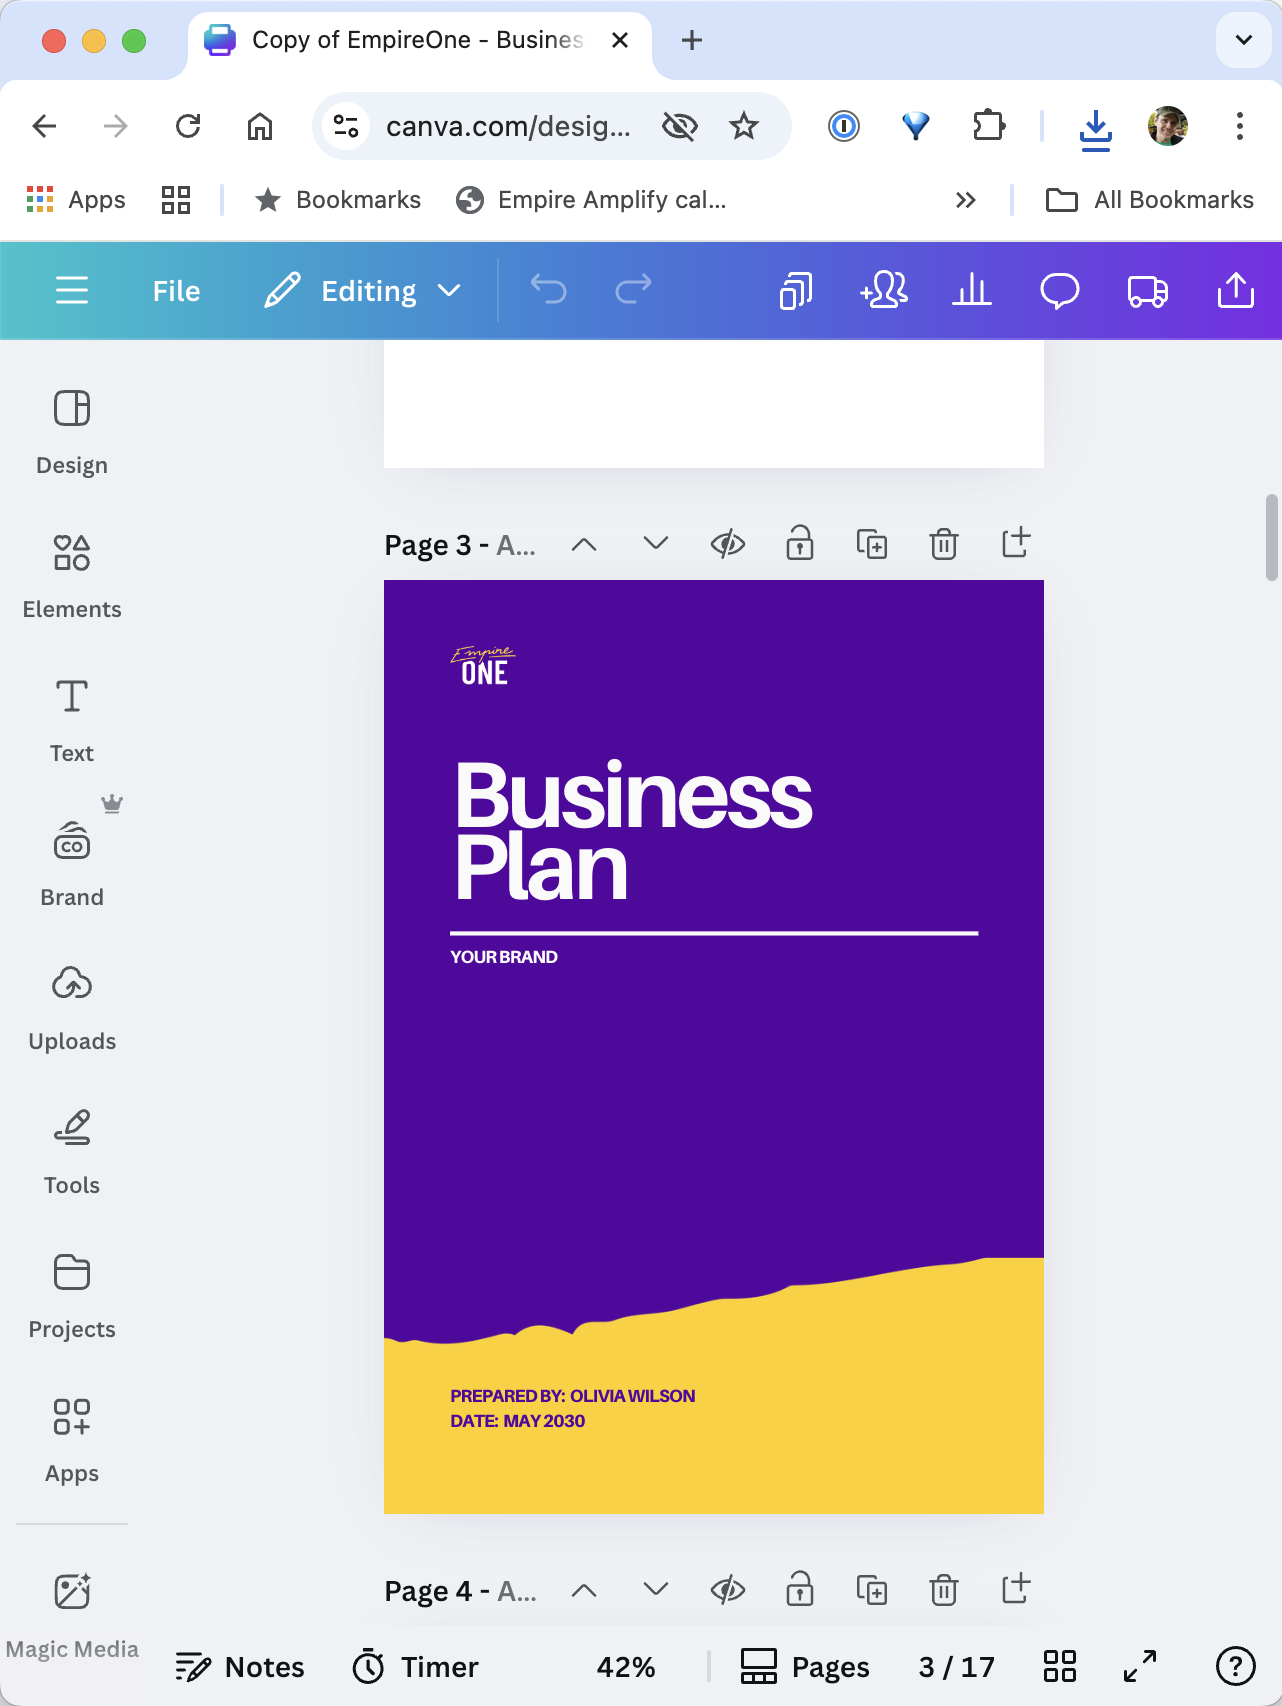Open All Bookmarks folder
Viewport: 1282px width, 1706px height.
[1150, 200]
